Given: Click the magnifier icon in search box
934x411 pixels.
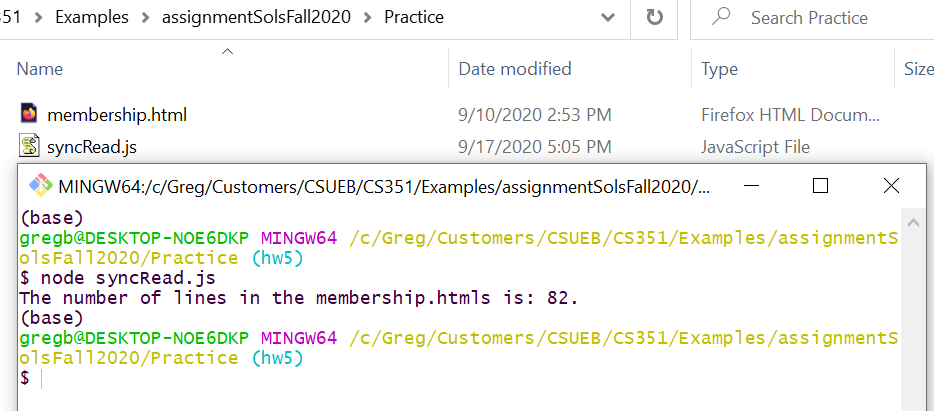Looking at the screenshot, I should coord(721,17).
